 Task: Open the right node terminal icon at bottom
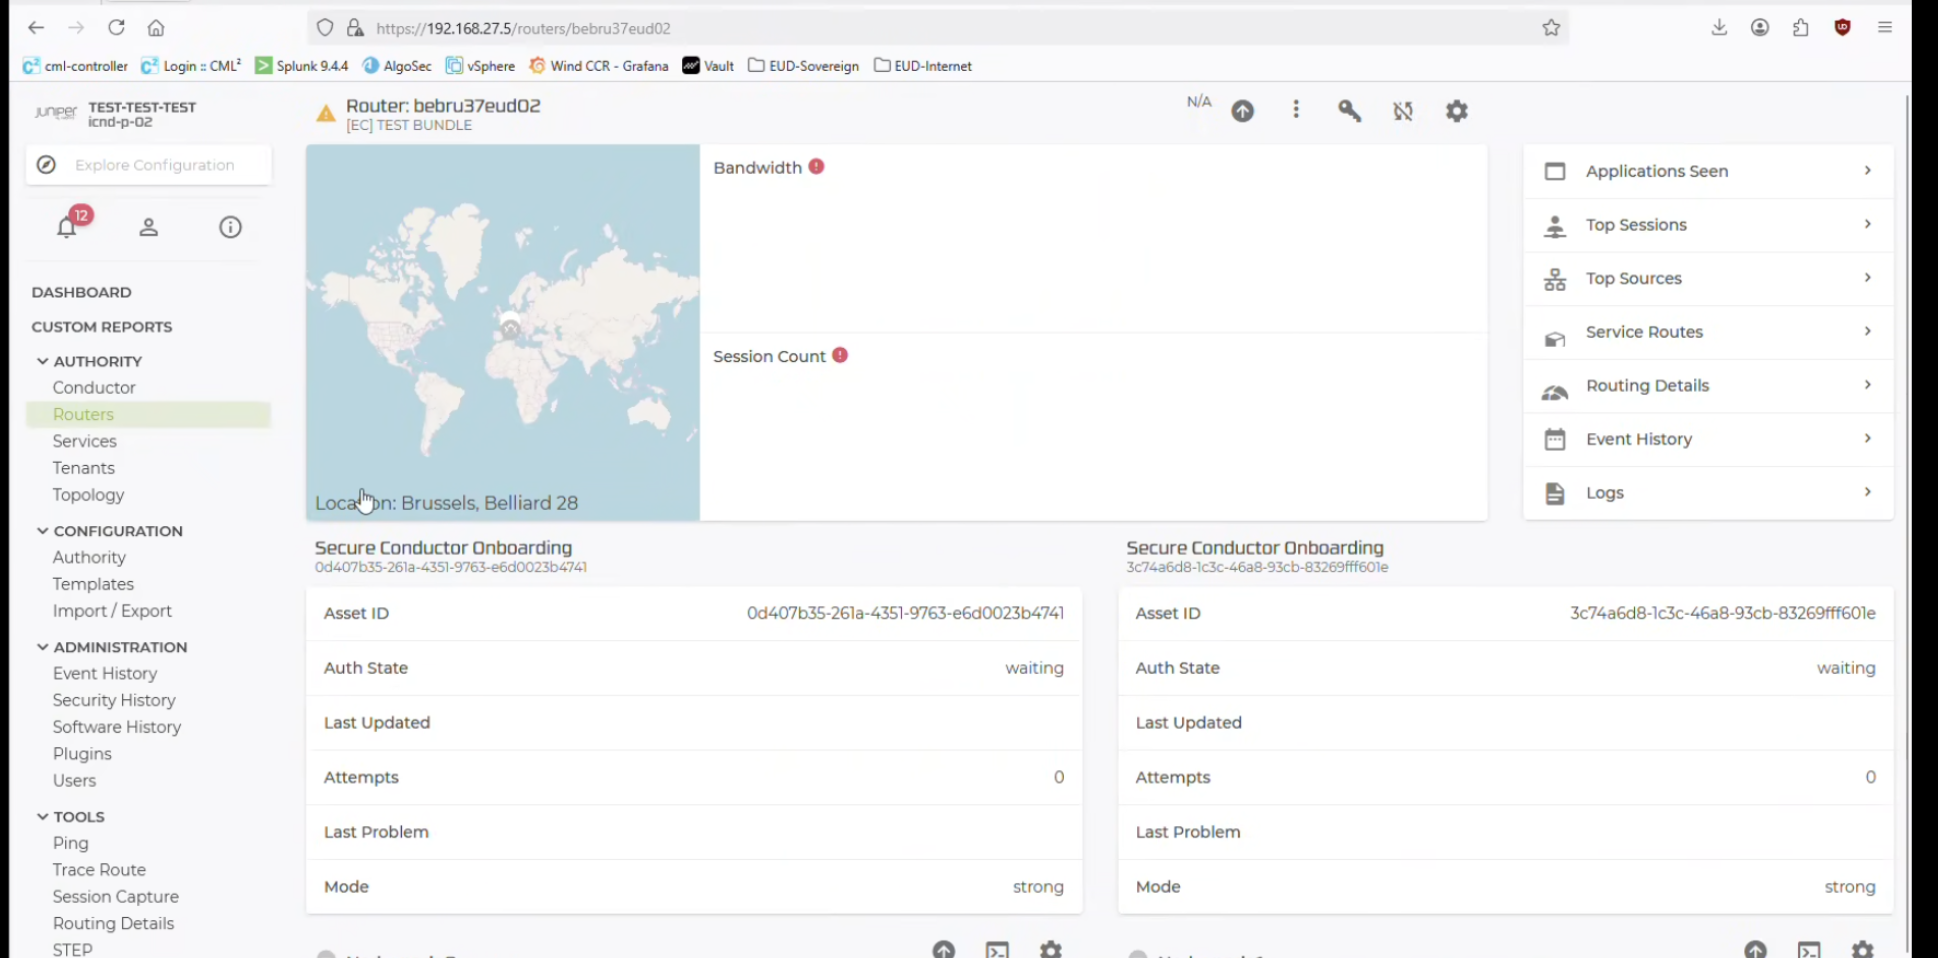(1809, 949)
